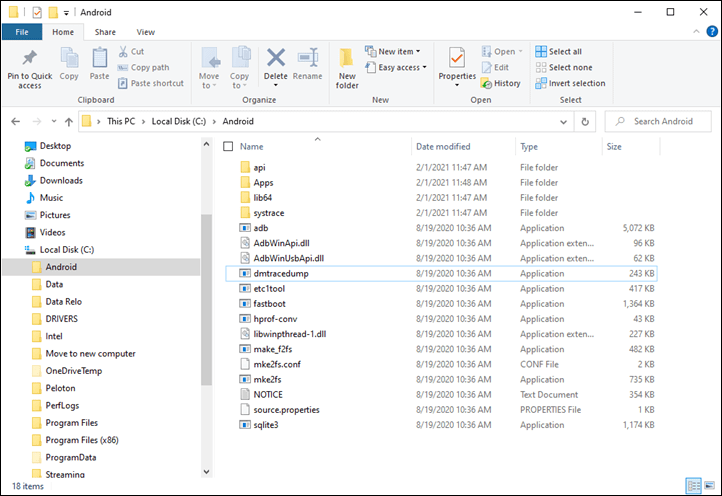
Task: Open recent locations dropdown arrow
Action: pos(54,122)
